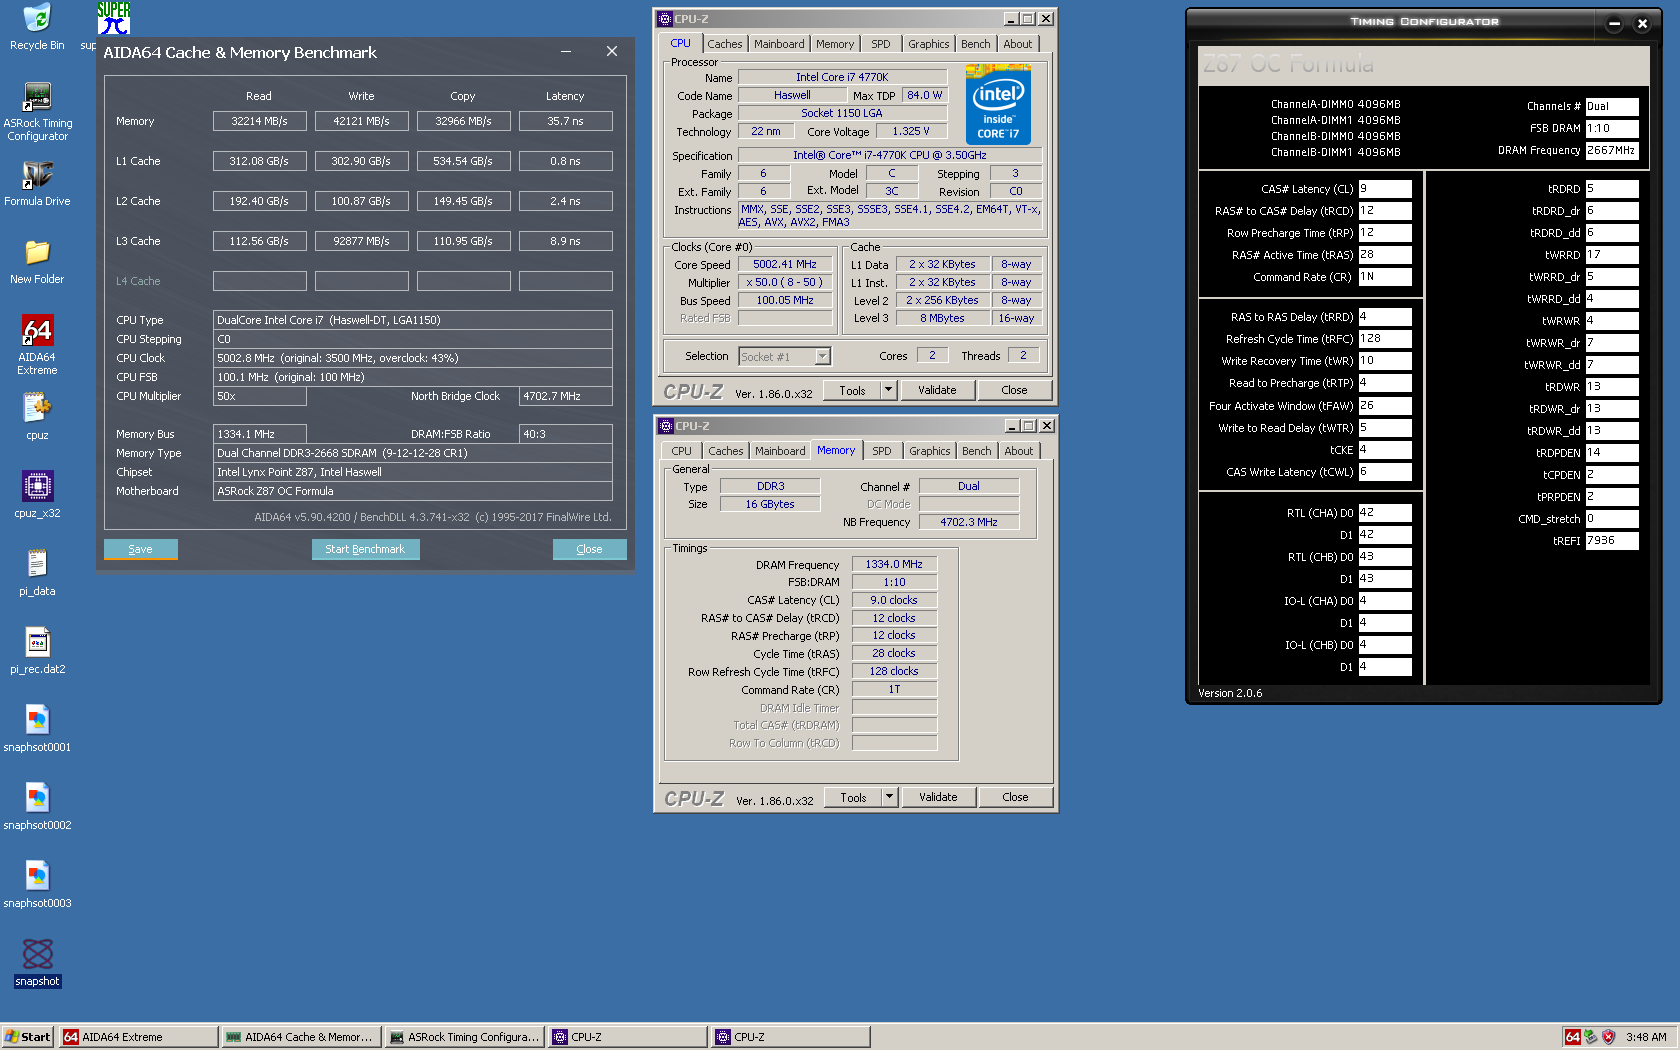
Task: Open the Start menu
Action: [27, 1037]
